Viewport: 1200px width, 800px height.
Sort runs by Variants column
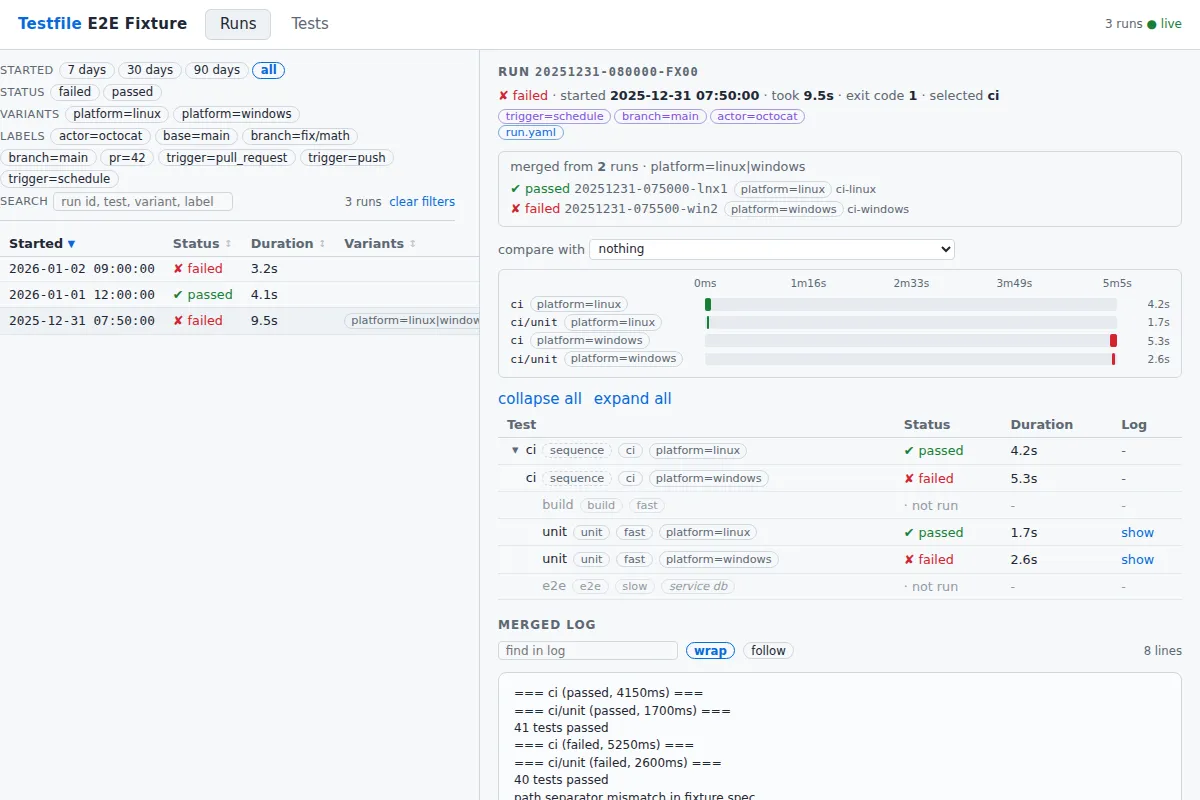click(380, 243)
